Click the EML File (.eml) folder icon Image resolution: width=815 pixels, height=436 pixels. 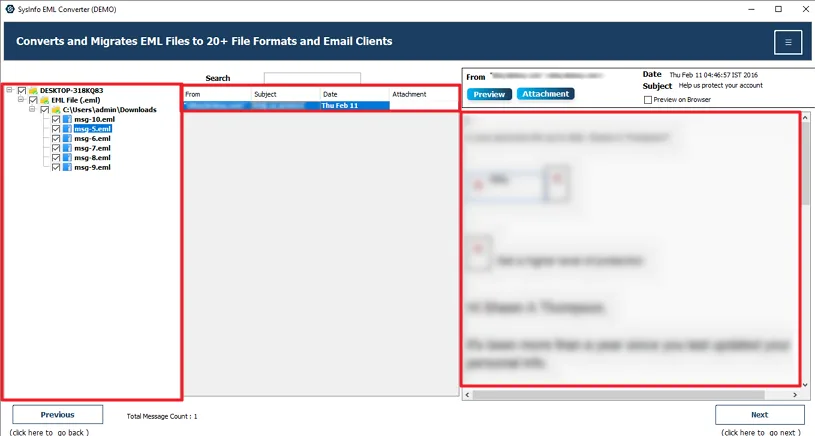pos(45,100)
